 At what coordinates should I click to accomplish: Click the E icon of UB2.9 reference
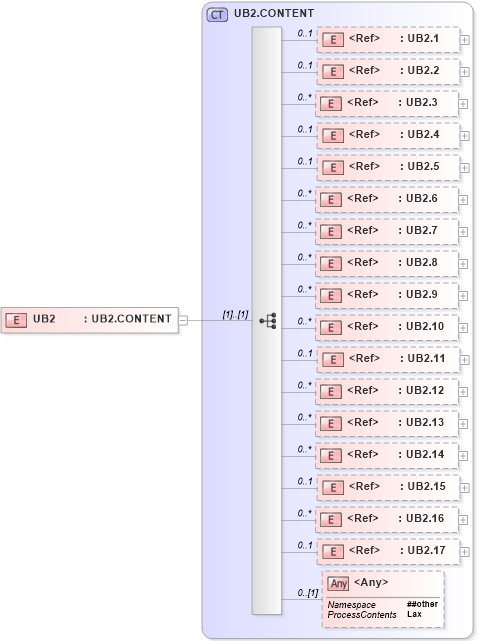coord(331,296)
